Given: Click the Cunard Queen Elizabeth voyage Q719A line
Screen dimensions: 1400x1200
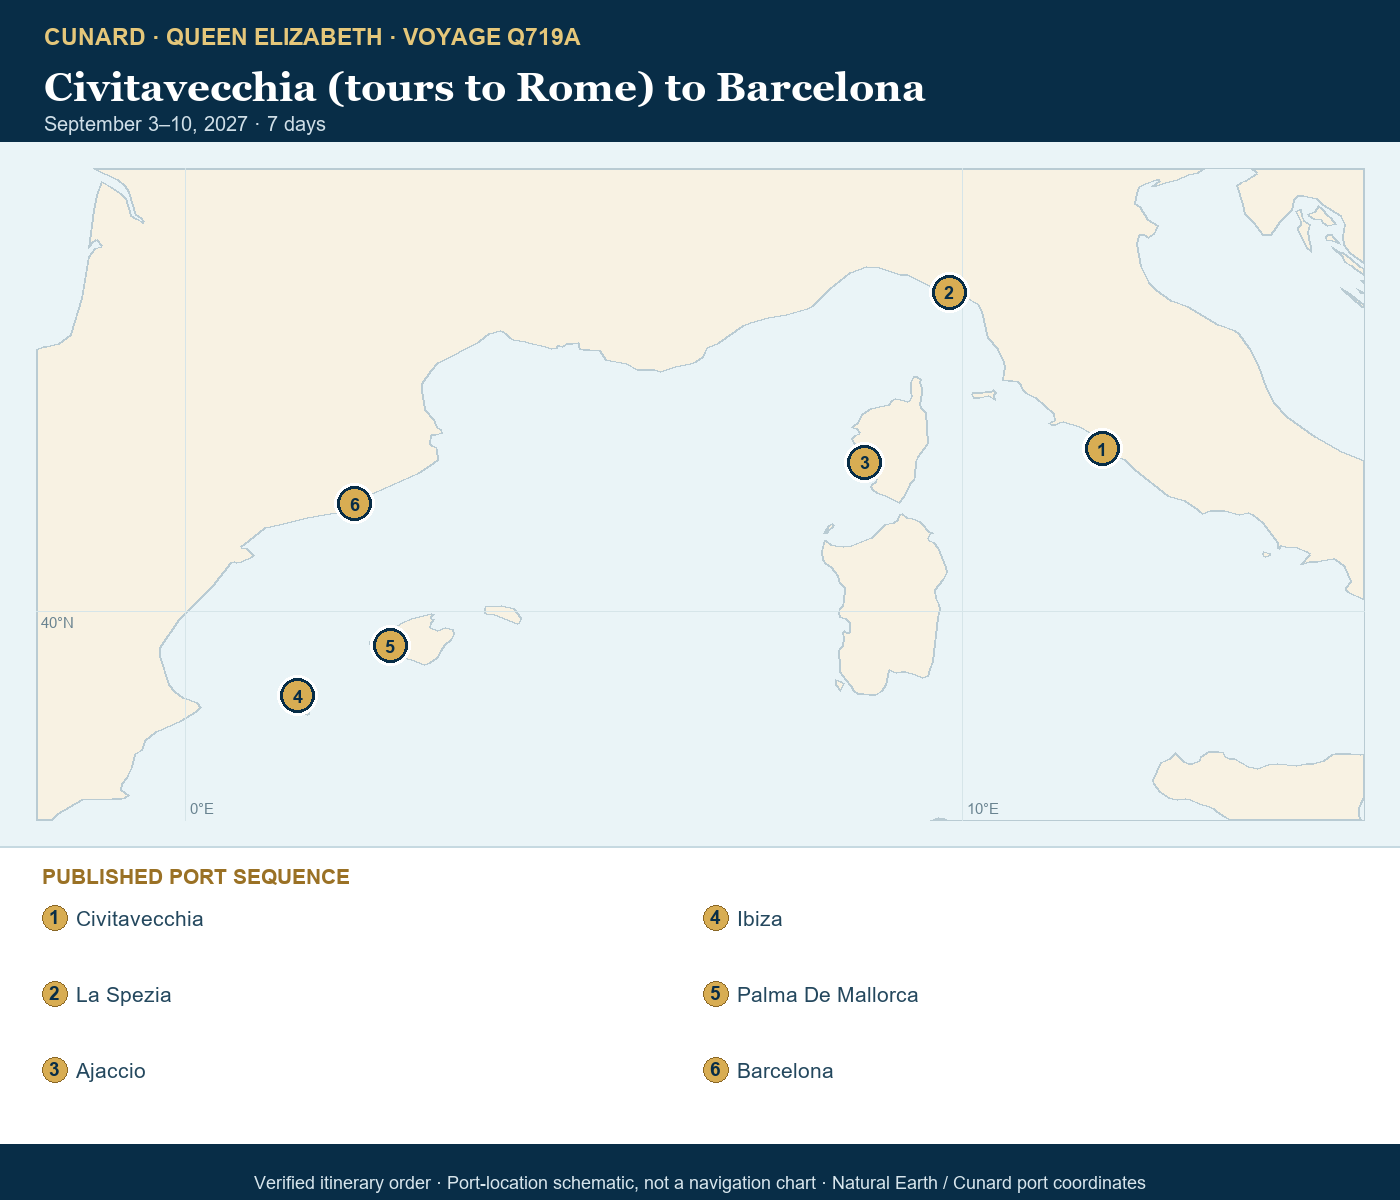Looking at the screenshot, I should [x=312, y=37].
